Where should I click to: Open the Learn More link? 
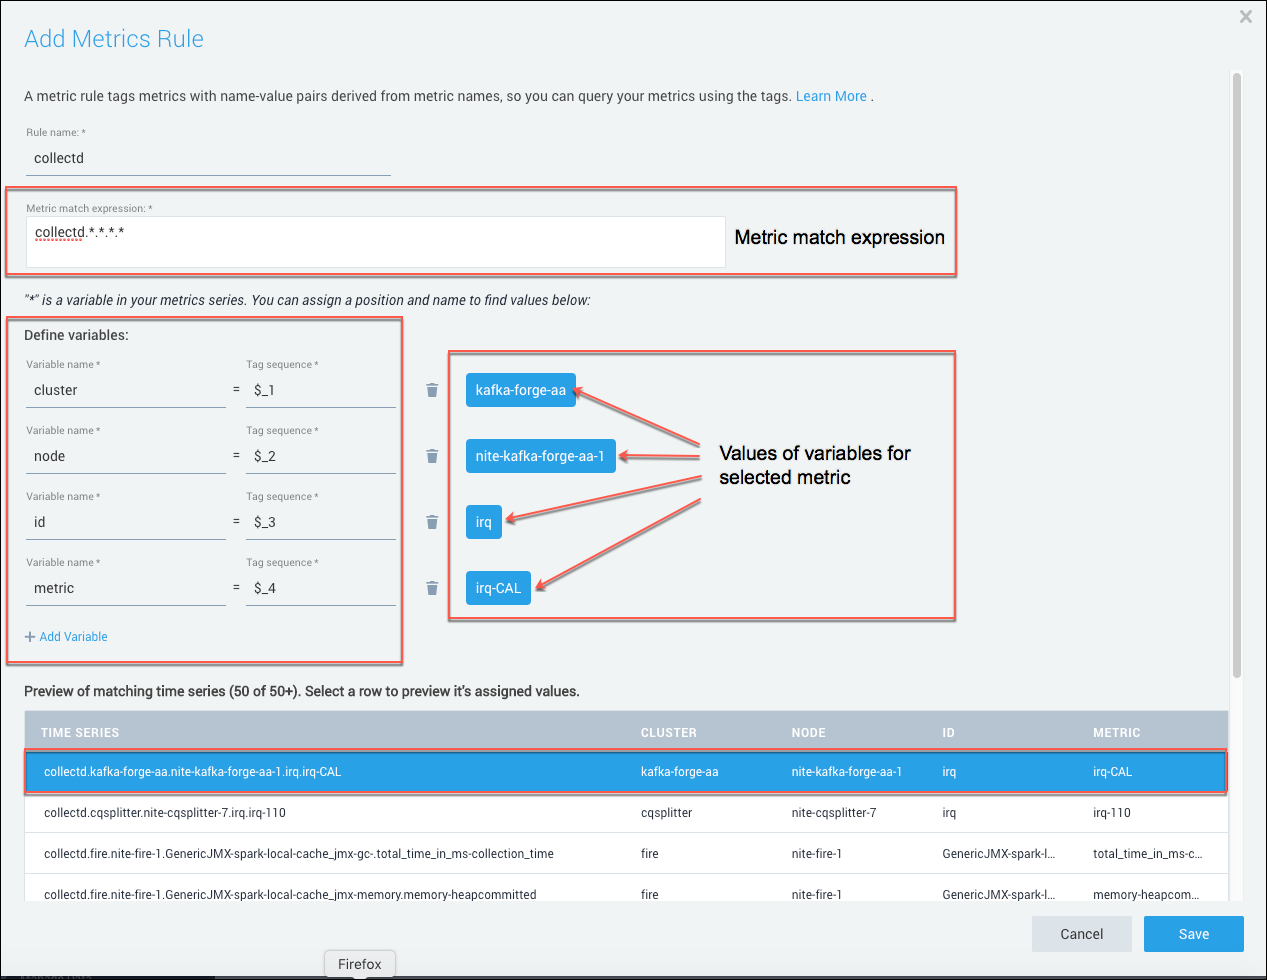830,96
